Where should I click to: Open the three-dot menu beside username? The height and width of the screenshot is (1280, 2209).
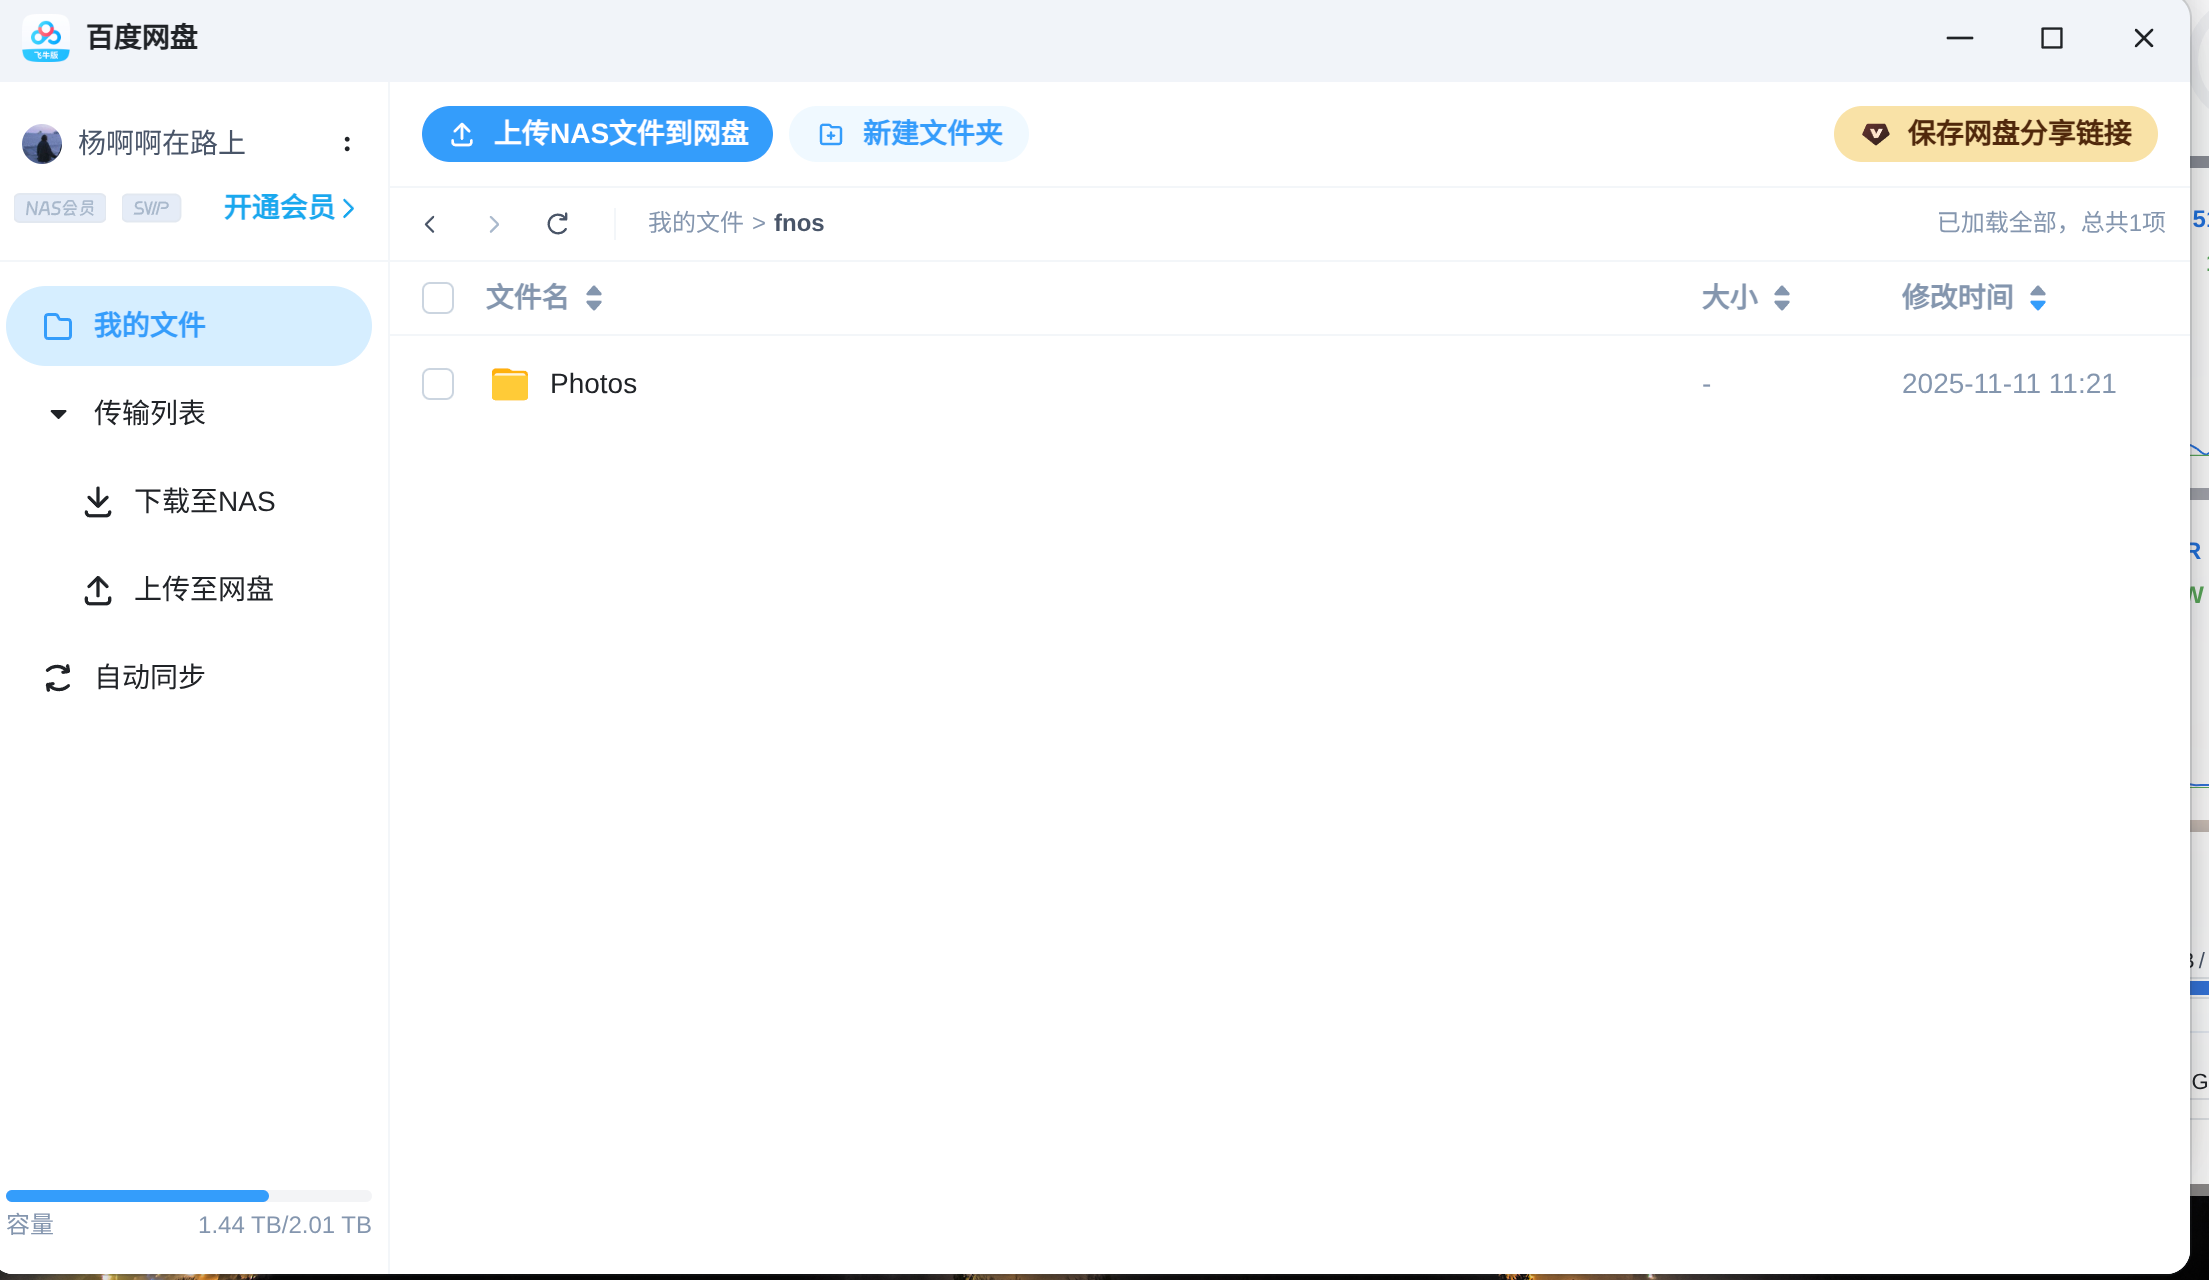tap(347, 144)
